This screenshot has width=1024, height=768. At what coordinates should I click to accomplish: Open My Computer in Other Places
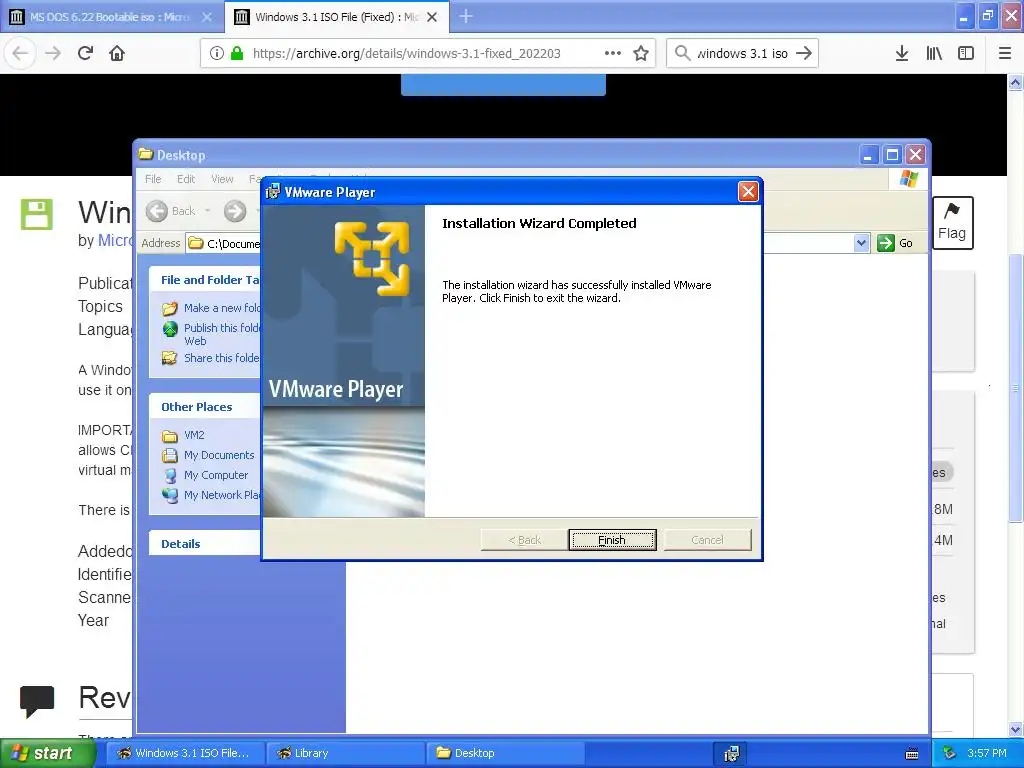coord(205,475)
